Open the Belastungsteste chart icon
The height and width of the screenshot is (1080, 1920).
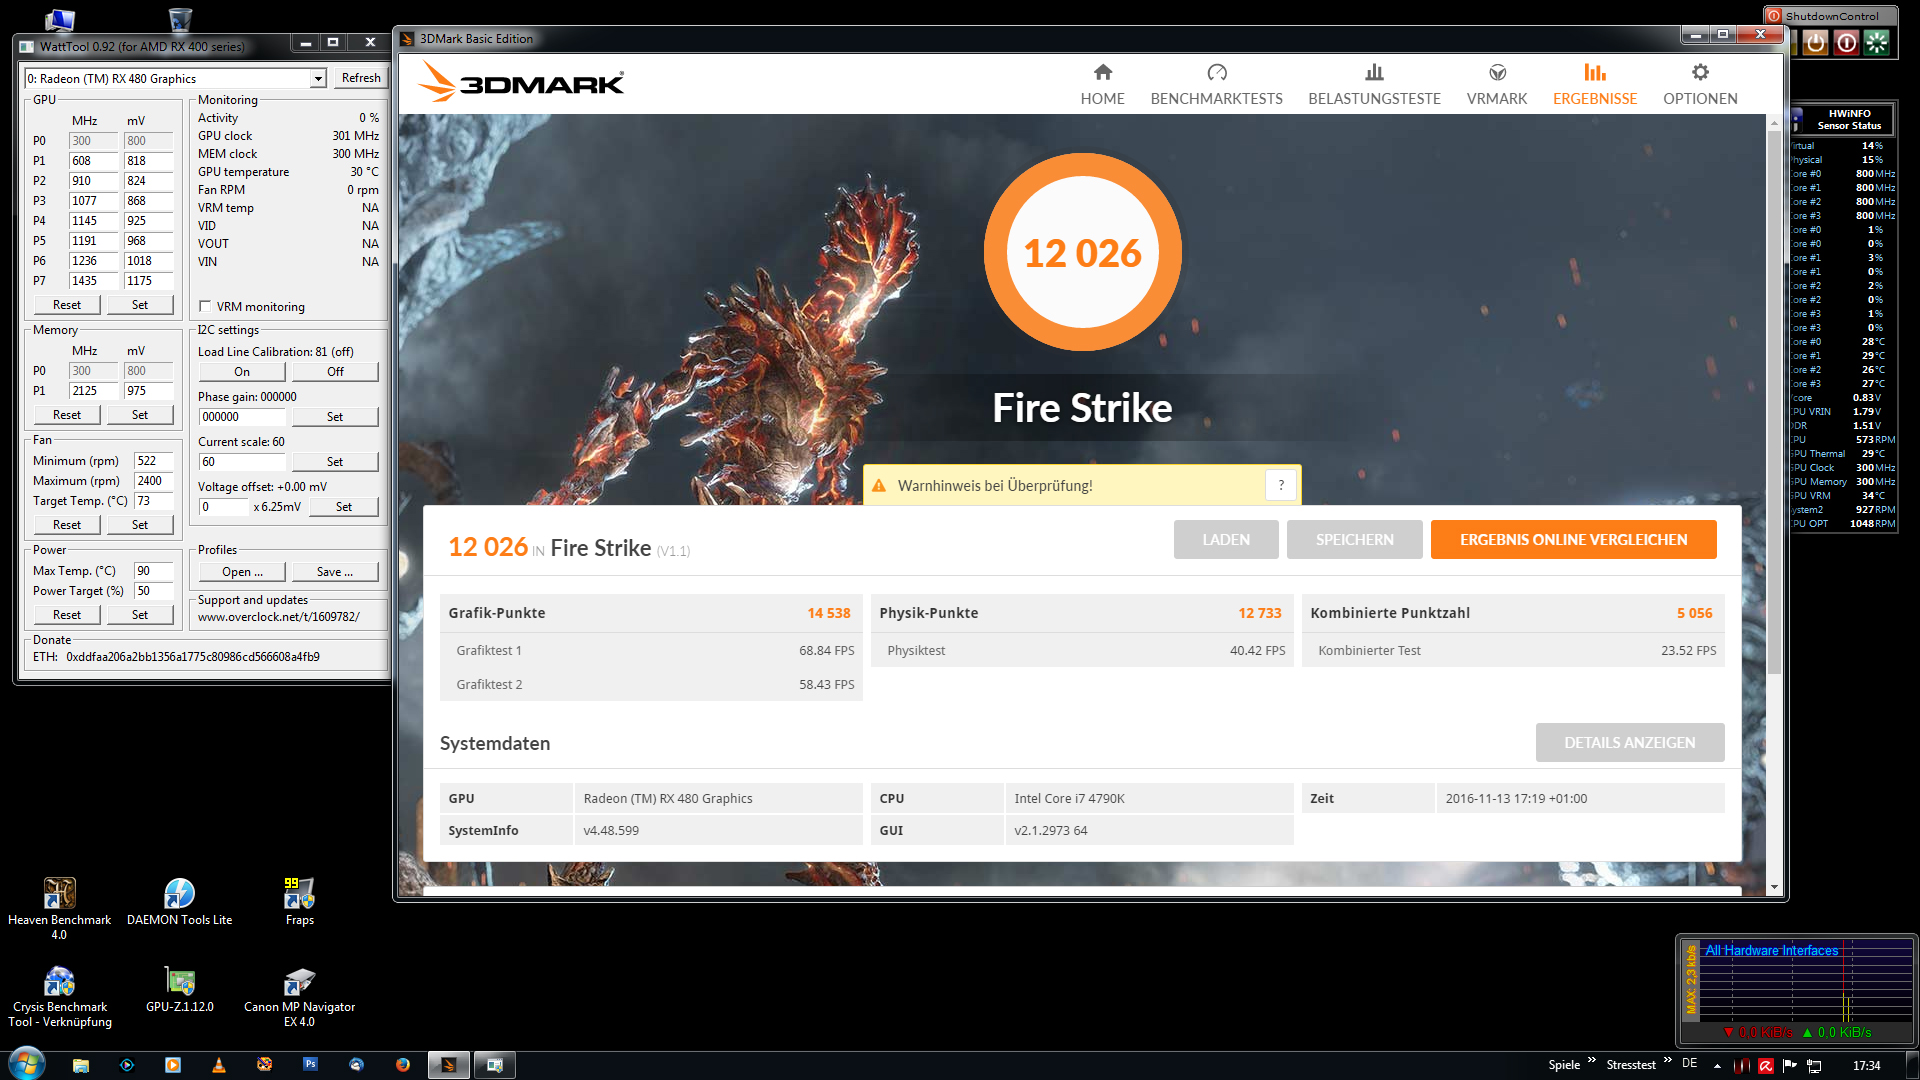[x=1374, y=72]
